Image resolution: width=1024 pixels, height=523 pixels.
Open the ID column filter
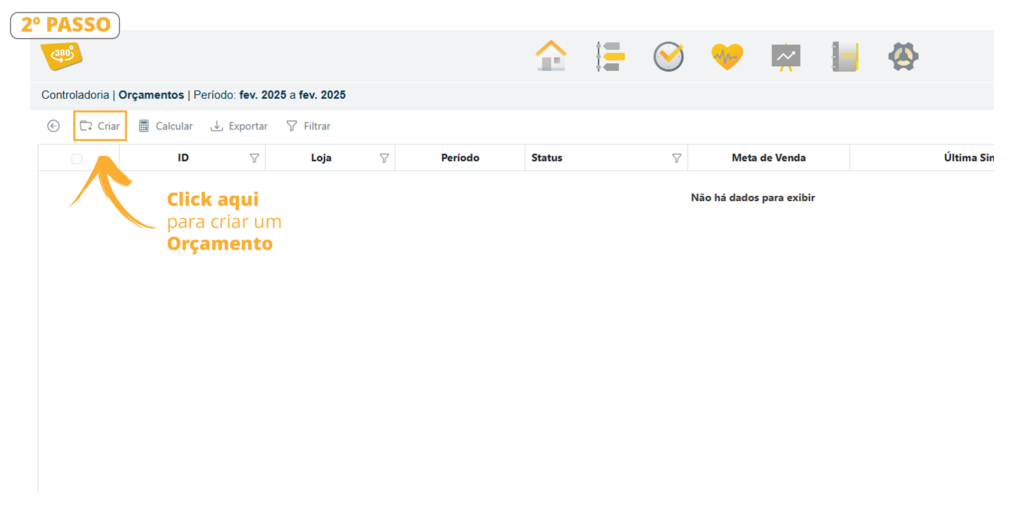click(x=254, y=158)
